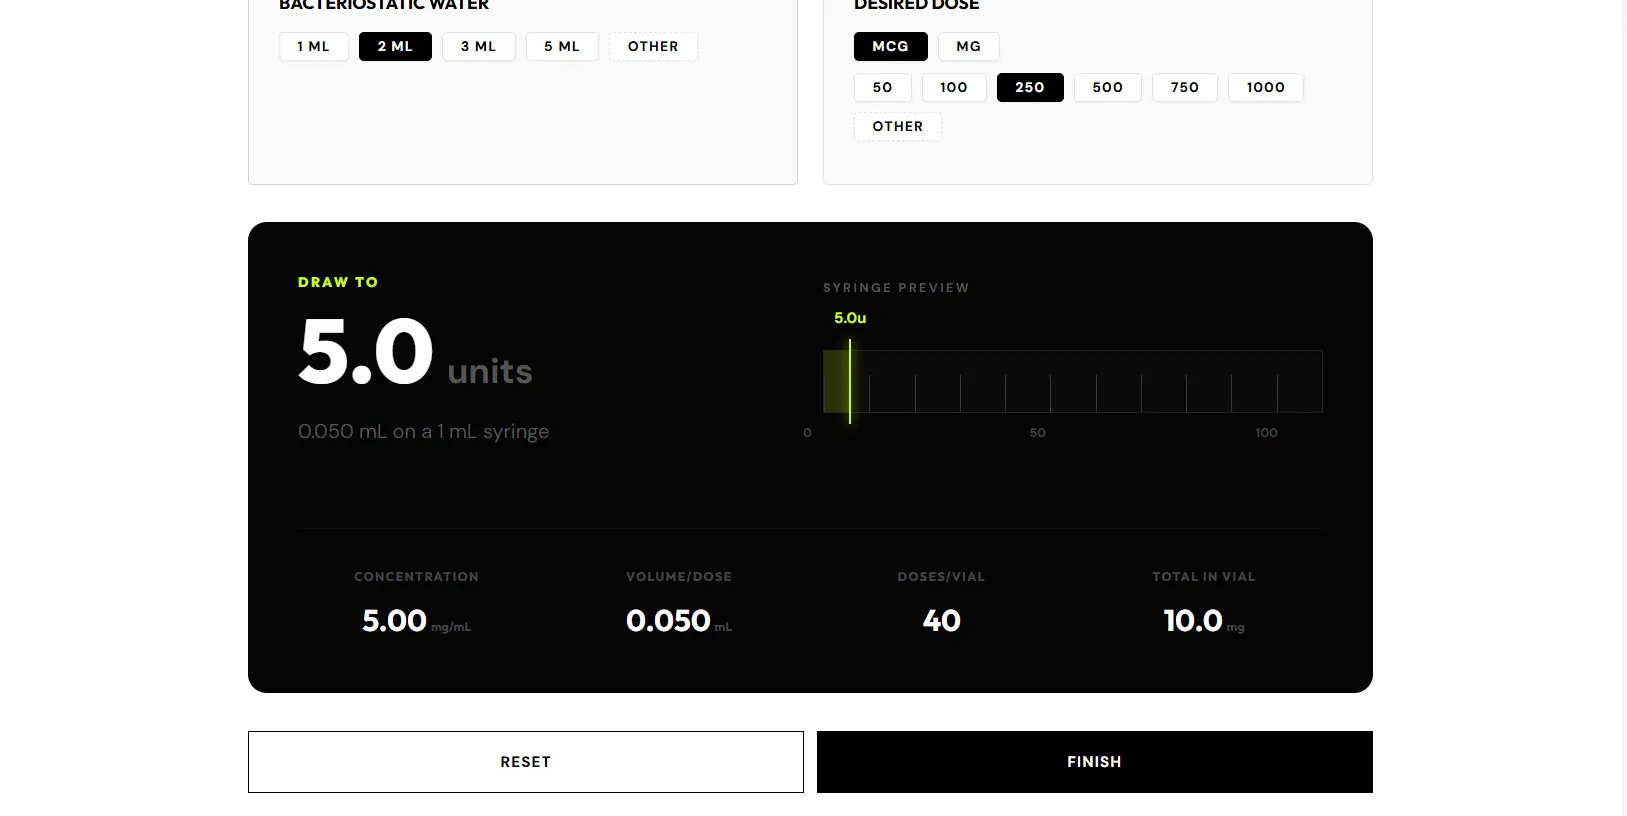Click the CONCENTRATION label
This screenshot has height=816, width=1627.
[x=416, y=577]
